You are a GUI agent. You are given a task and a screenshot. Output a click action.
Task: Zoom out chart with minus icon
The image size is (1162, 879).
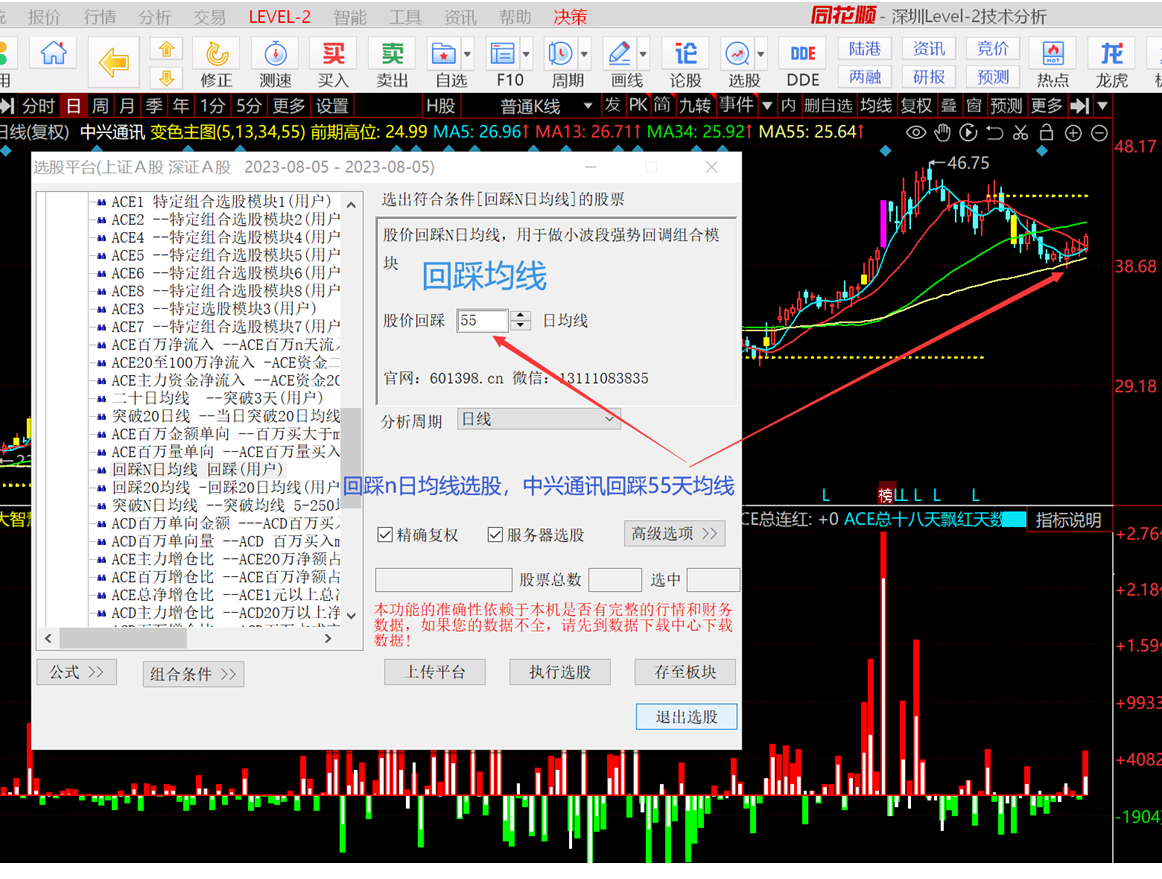pos(1100,133)
